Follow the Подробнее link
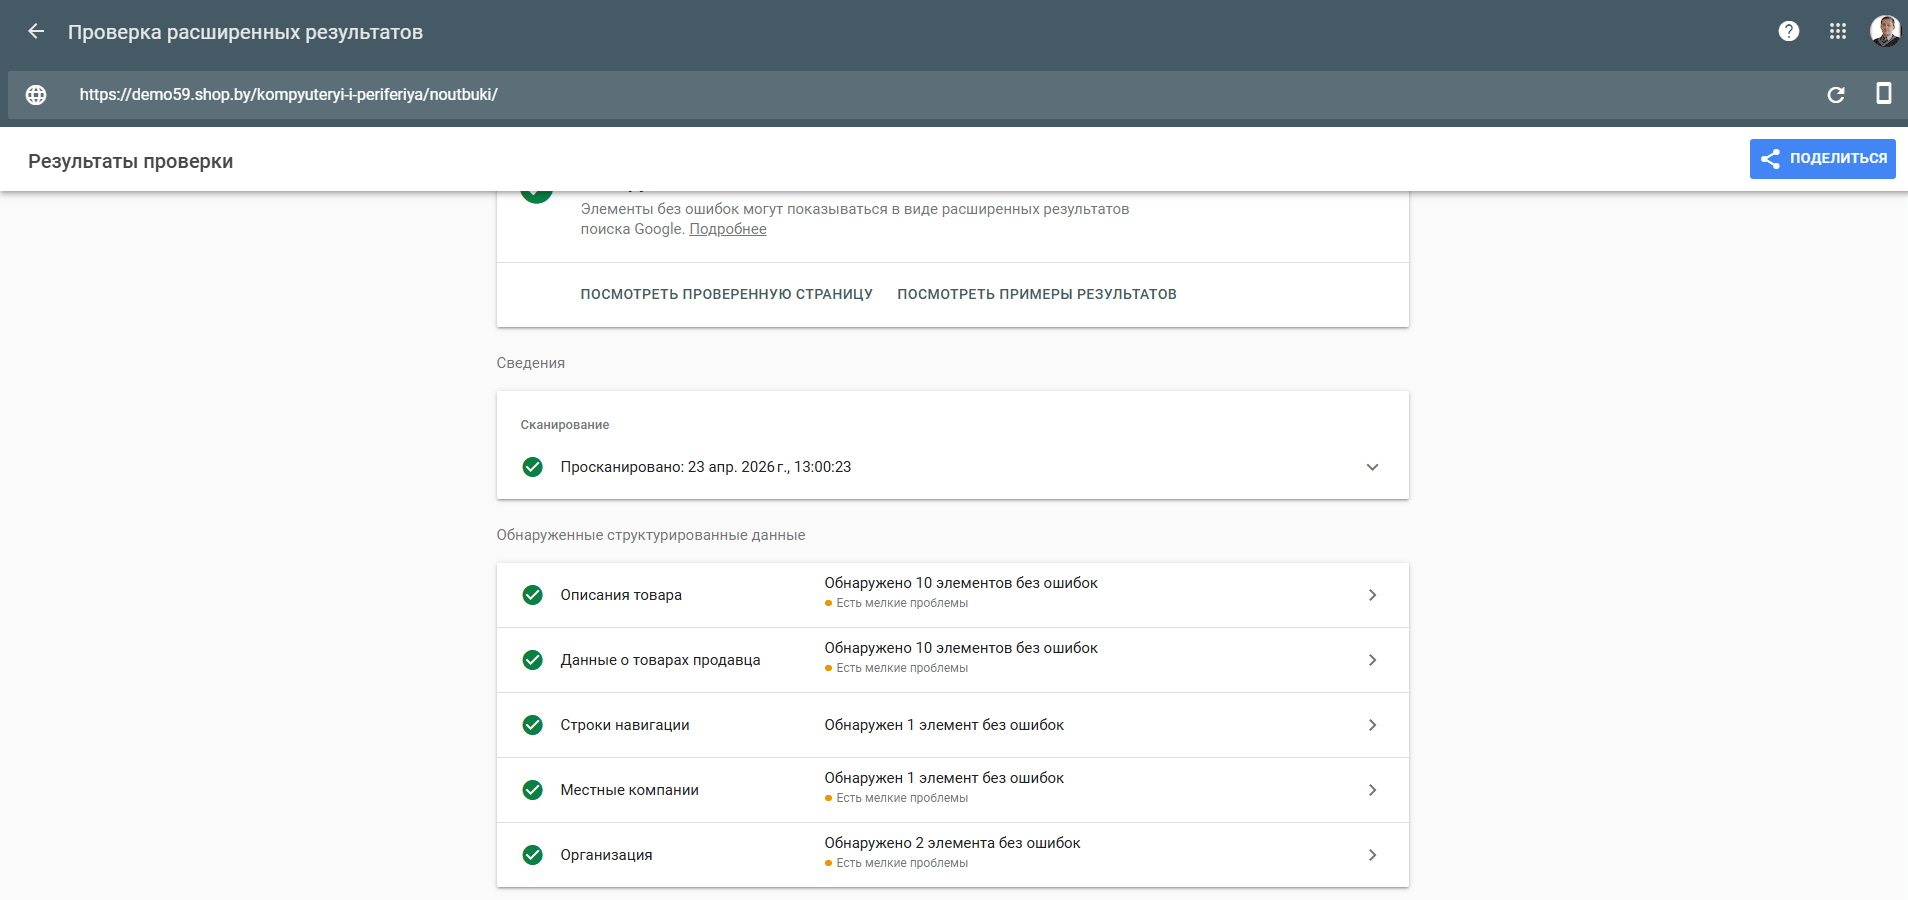This screenshot has width=1908, height=900. coord(728,229)
